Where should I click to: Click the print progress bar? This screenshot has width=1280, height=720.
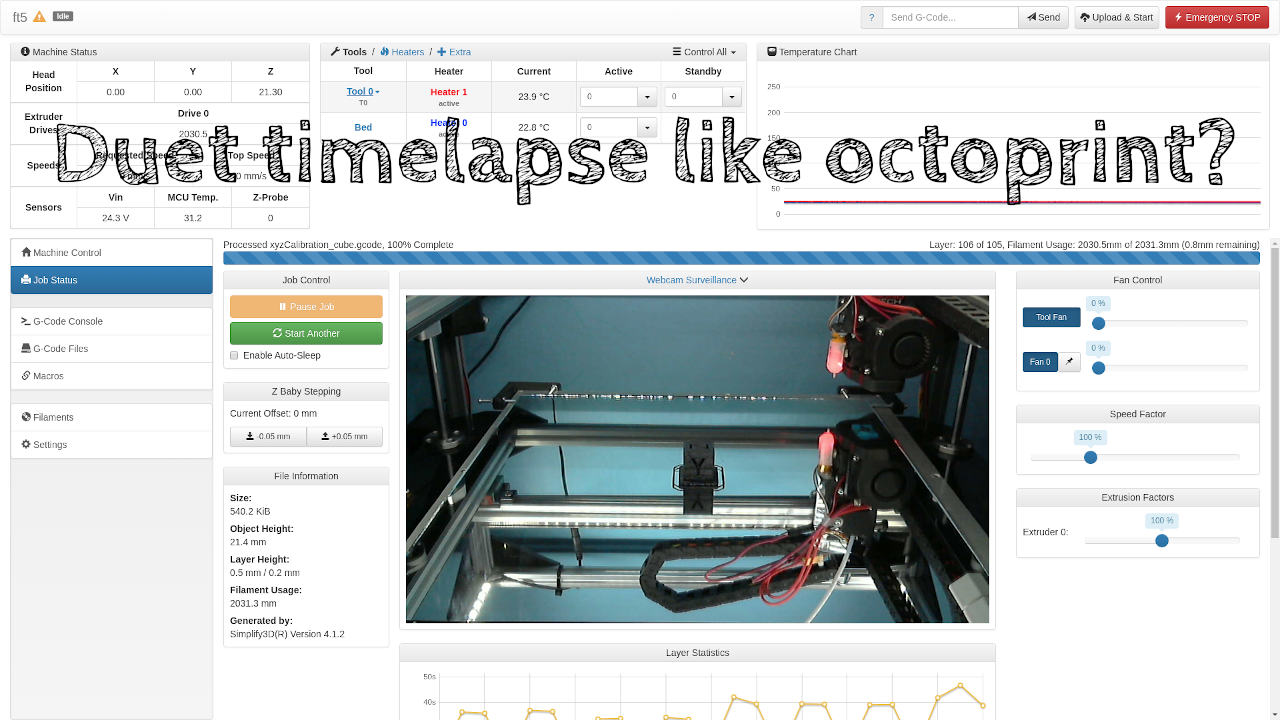[x=741, y=258]
